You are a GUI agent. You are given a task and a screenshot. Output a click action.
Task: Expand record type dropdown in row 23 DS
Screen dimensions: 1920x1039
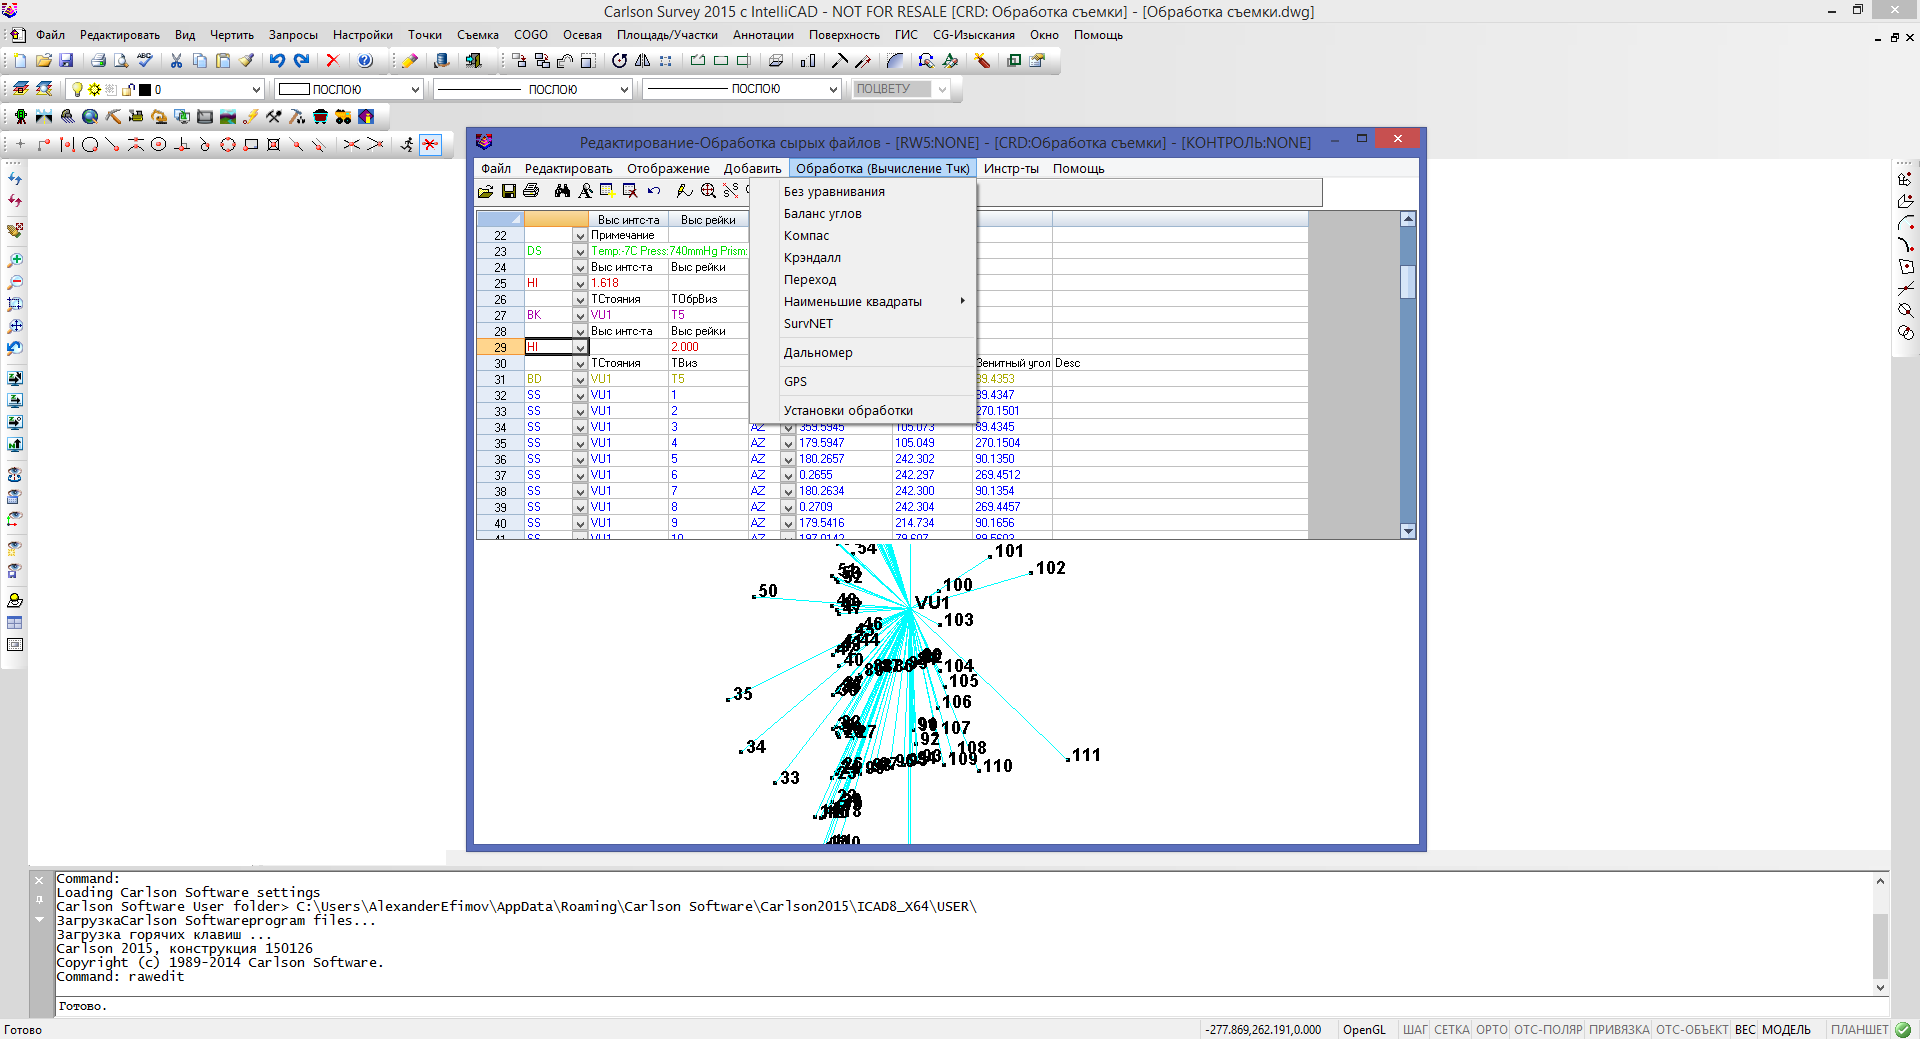tap(580, 252)
